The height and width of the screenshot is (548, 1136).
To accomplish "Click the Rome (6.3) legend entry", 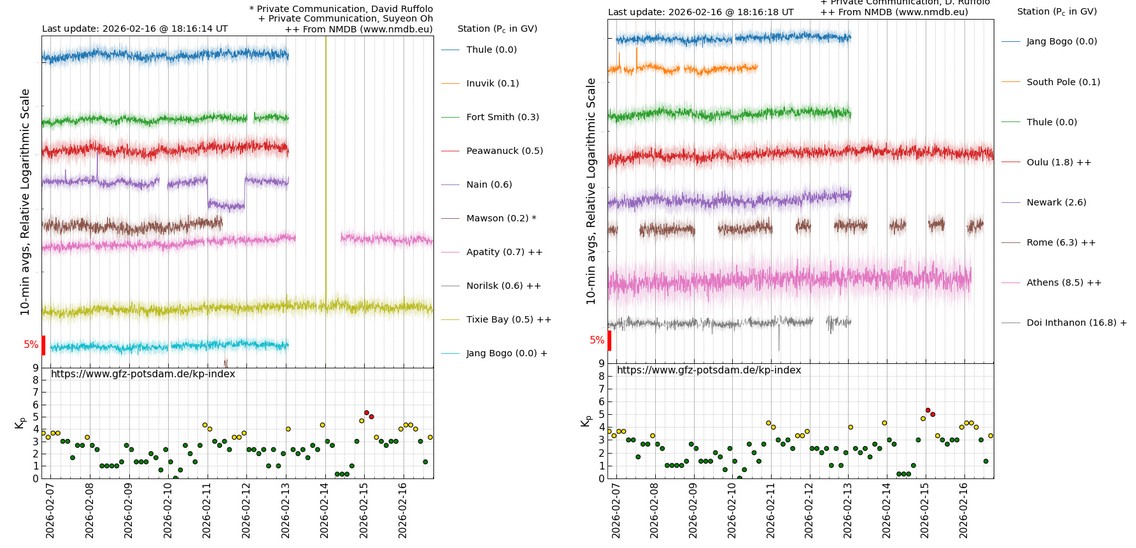I will point(1061,243).
